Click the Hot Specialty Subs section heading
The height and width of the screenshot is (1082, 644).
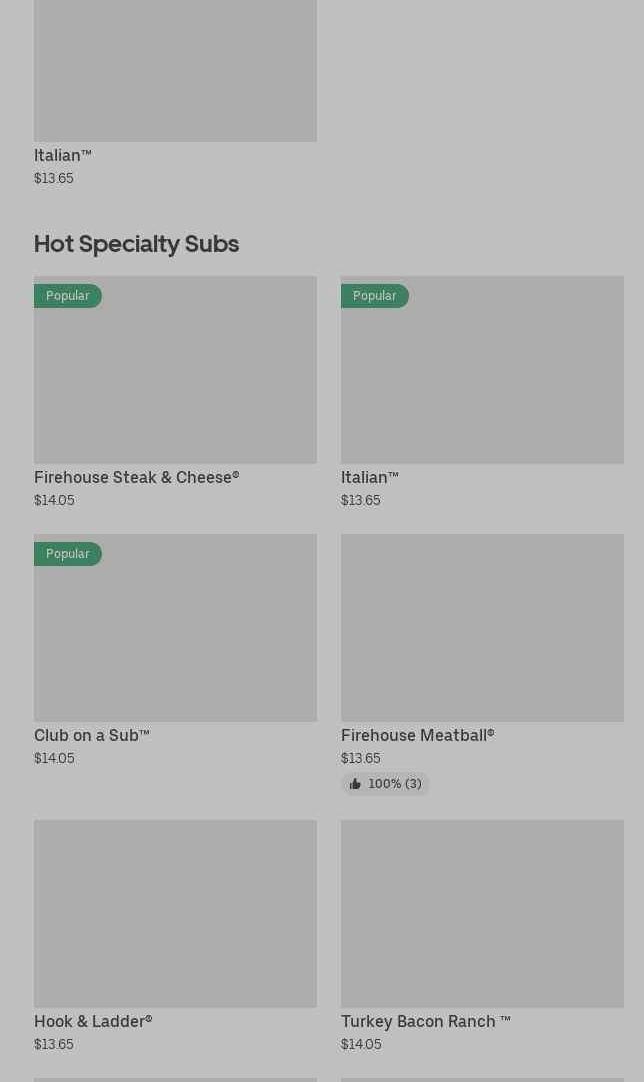click(136, 244)
